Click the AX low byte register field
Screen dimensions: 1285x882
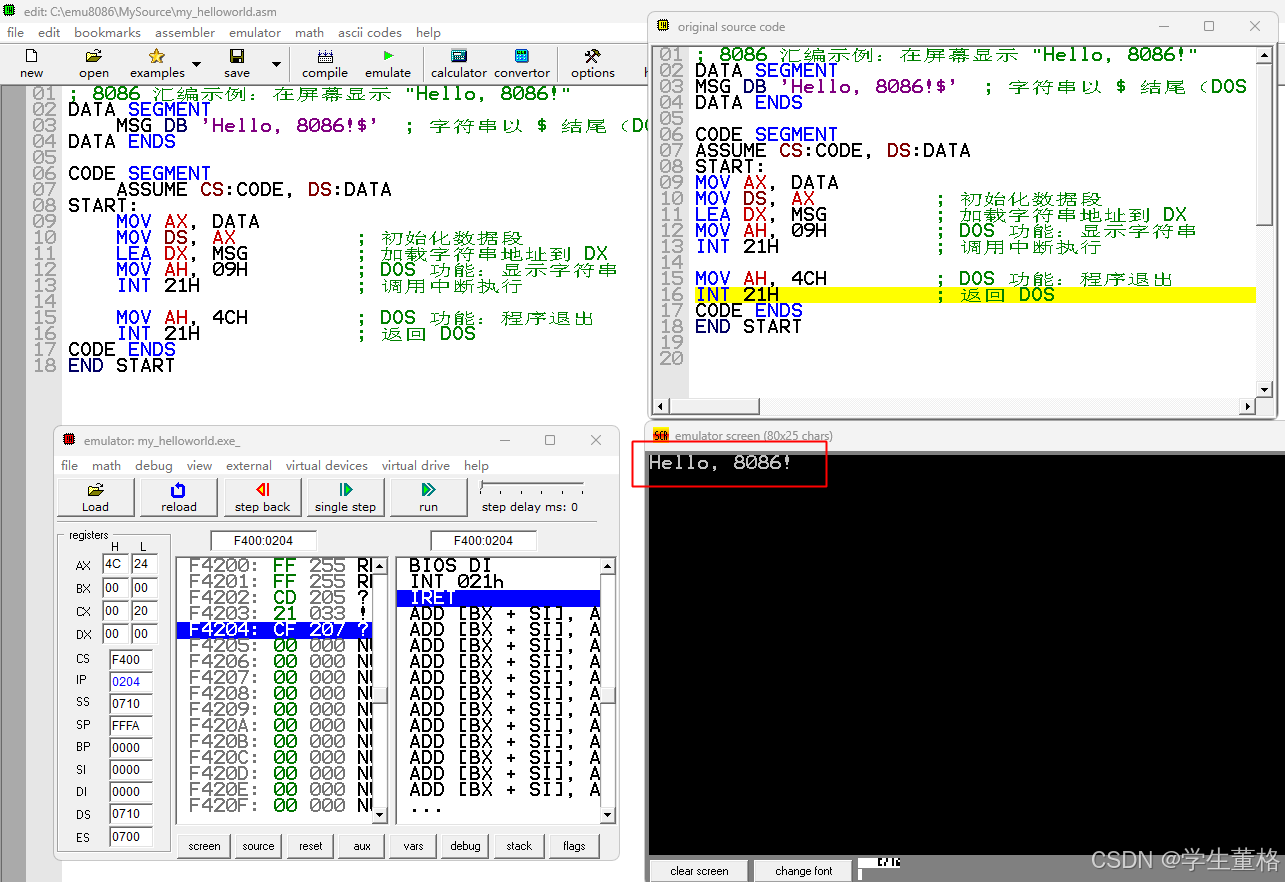tap(144, 564)
